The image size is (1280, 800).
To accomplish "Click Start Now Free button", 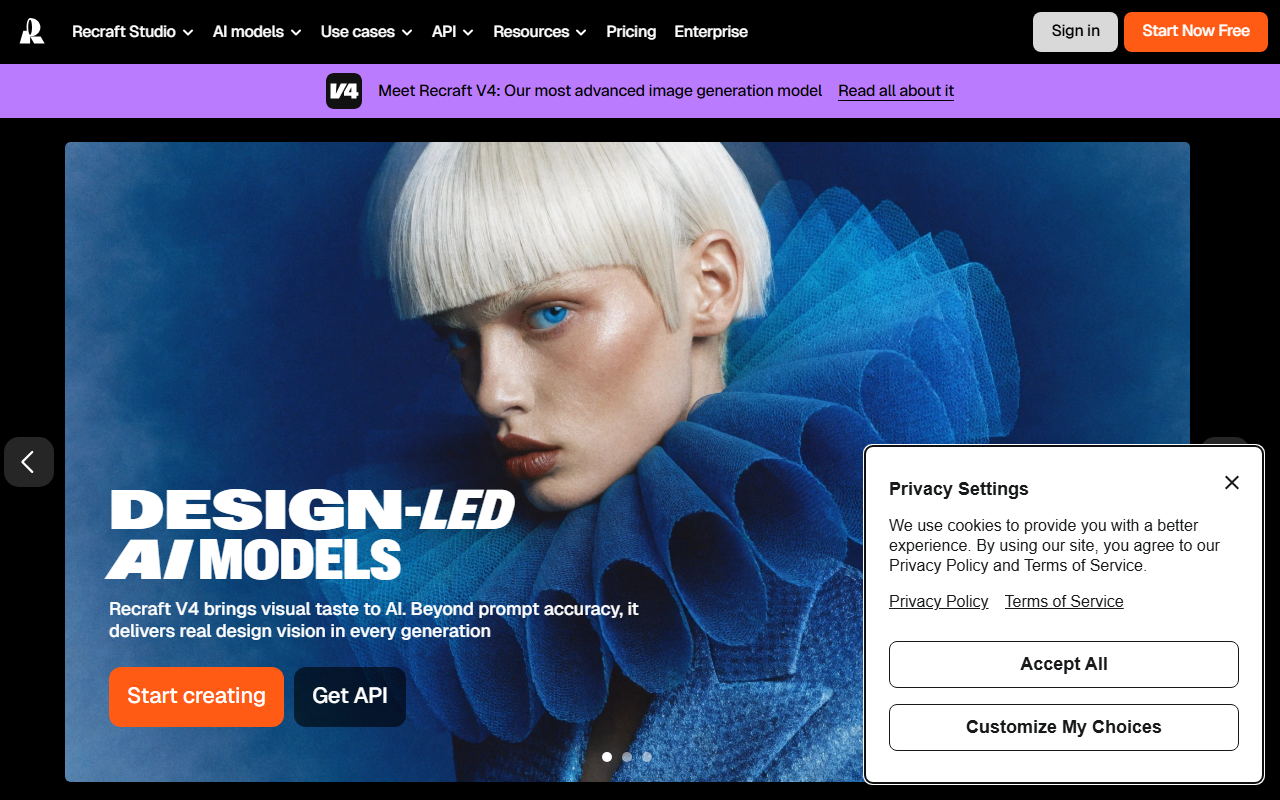I will click(1196, 32).
